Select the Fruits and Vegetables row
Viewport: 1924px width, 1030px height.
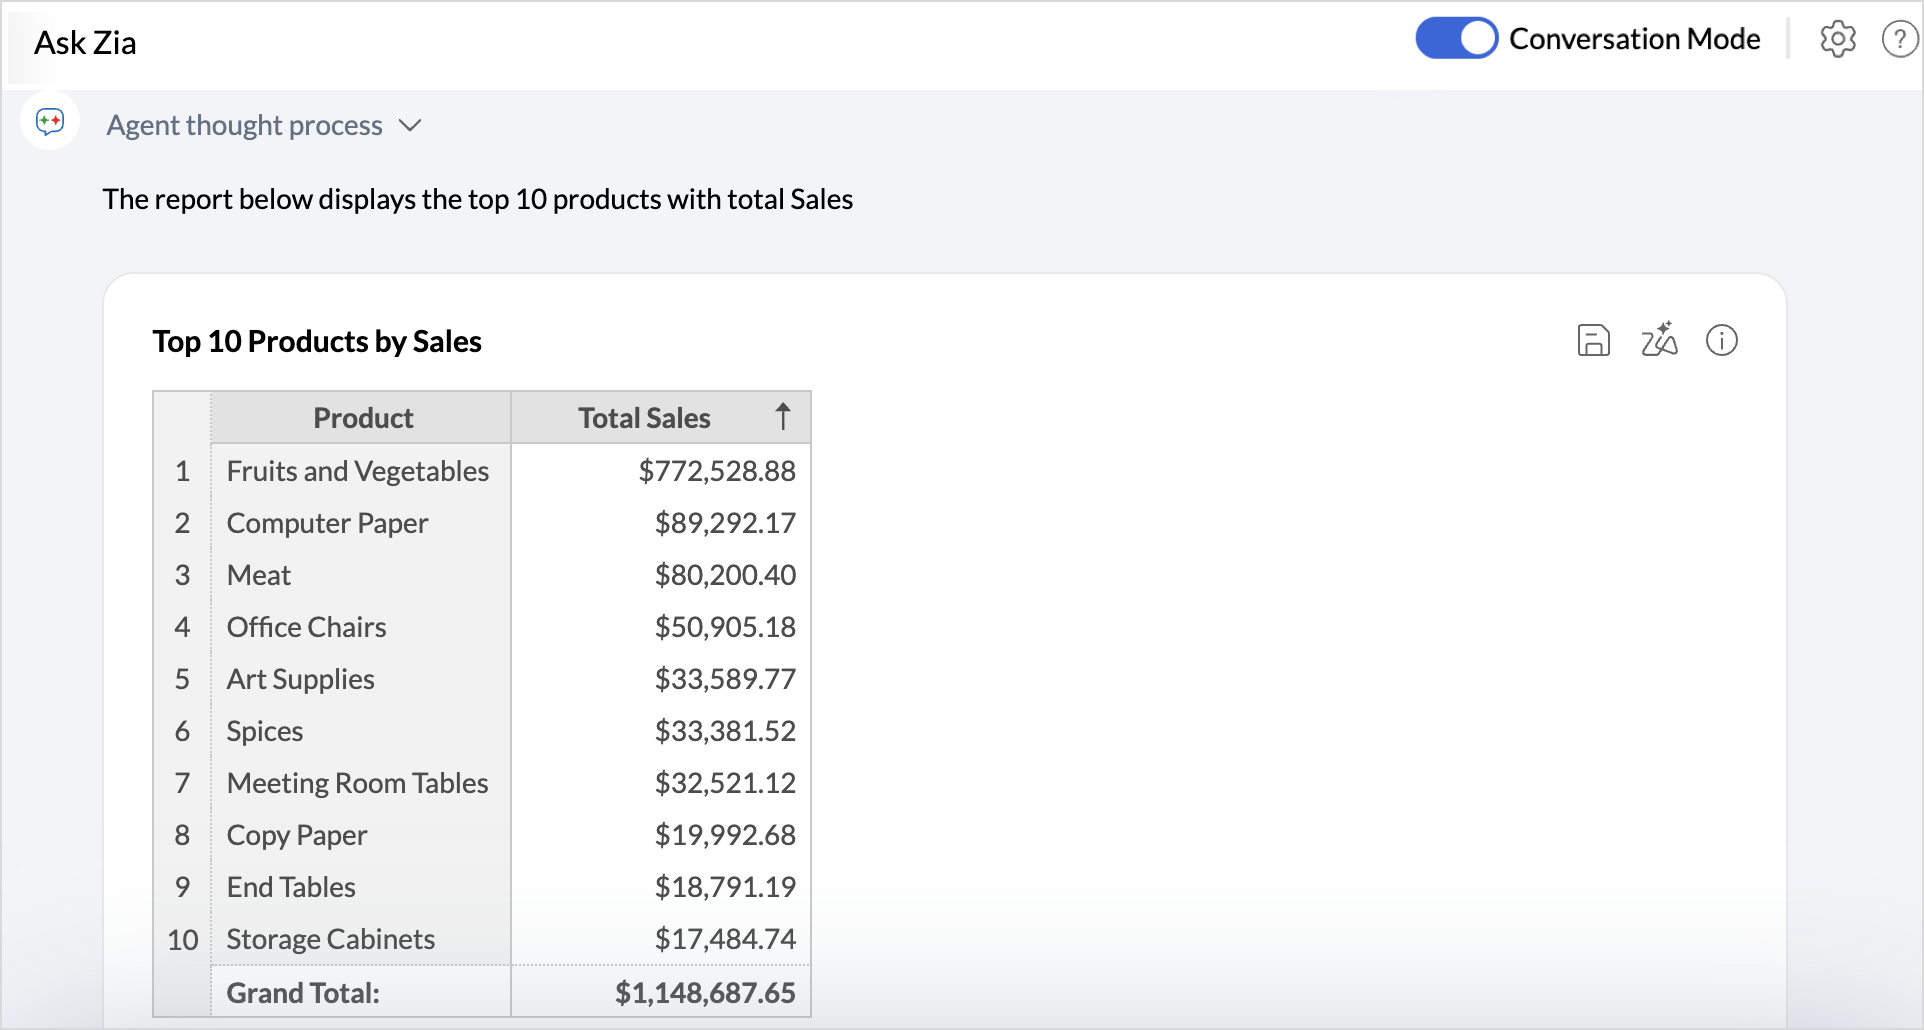(x=357, y=471)
